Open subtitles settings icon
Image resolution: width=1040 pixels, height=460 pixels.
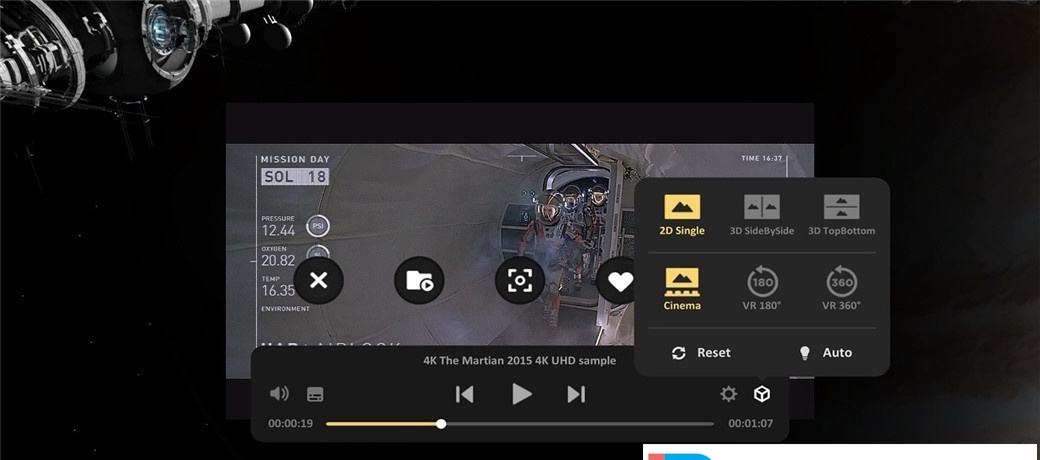coord(315,394)
